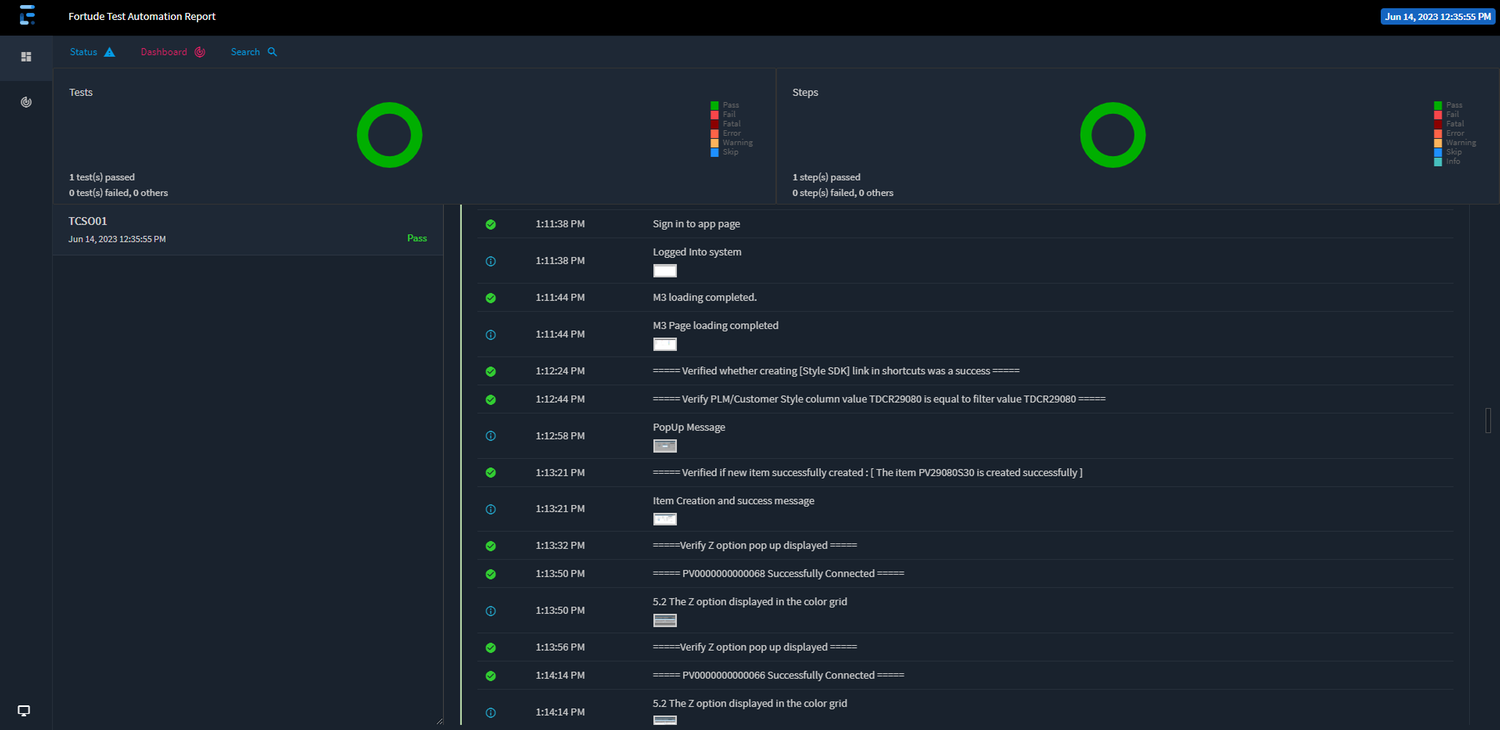1500x730 pixels.
Task: Toggle the Fail legend in the Tests chart
Action: (726, 113)
